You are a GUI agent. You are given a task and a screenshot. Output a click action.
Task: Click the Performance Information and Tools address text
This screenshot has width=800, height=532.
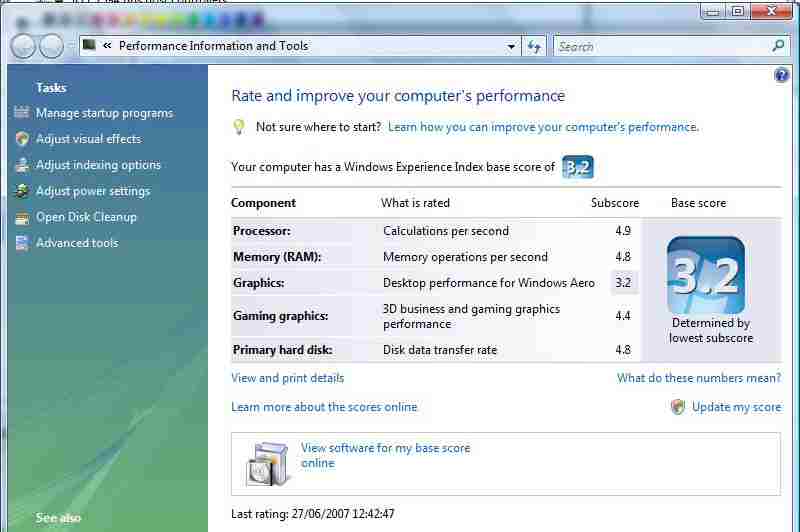[214, 46]
